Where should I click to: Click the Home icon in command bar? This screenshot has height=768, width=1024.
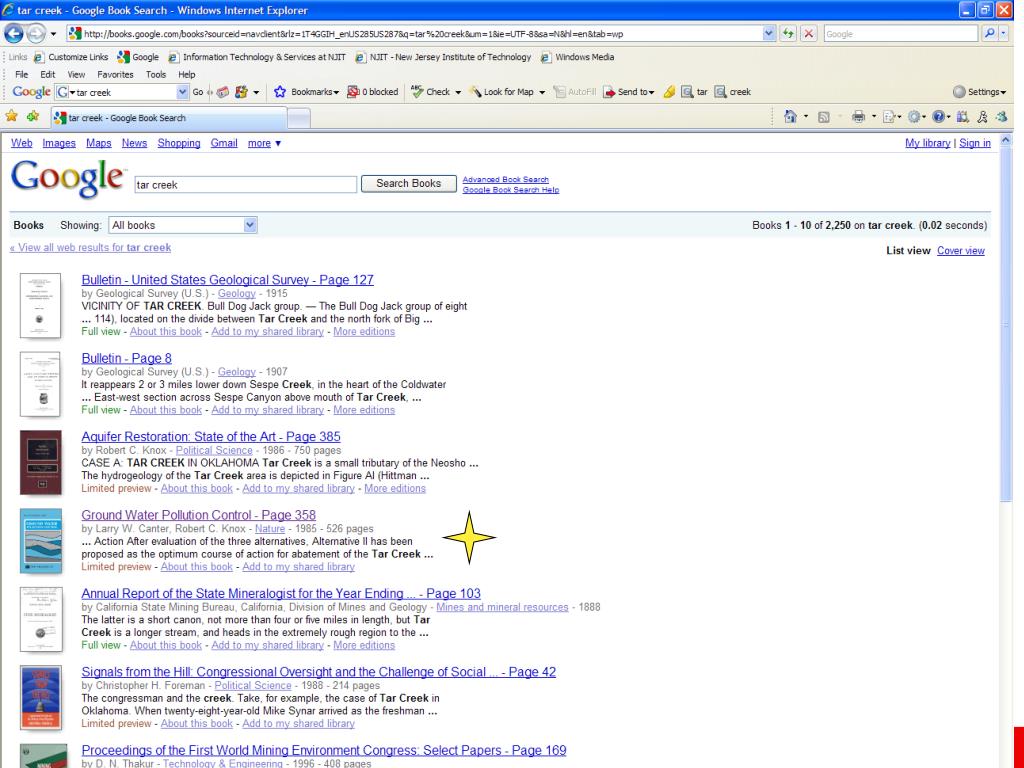[790, 117]
